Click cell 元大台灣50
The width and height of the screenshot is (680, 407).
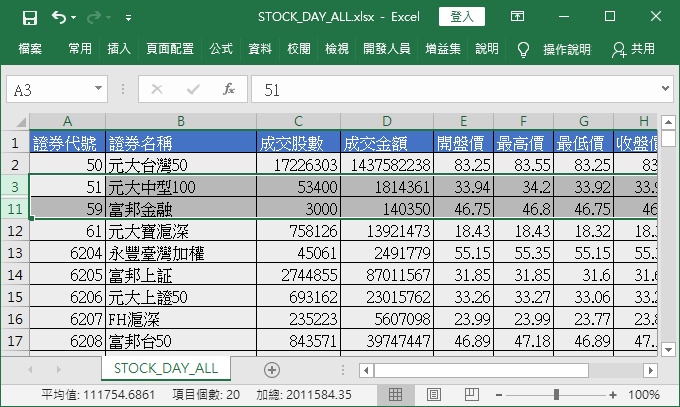click(x=181, y=165)
